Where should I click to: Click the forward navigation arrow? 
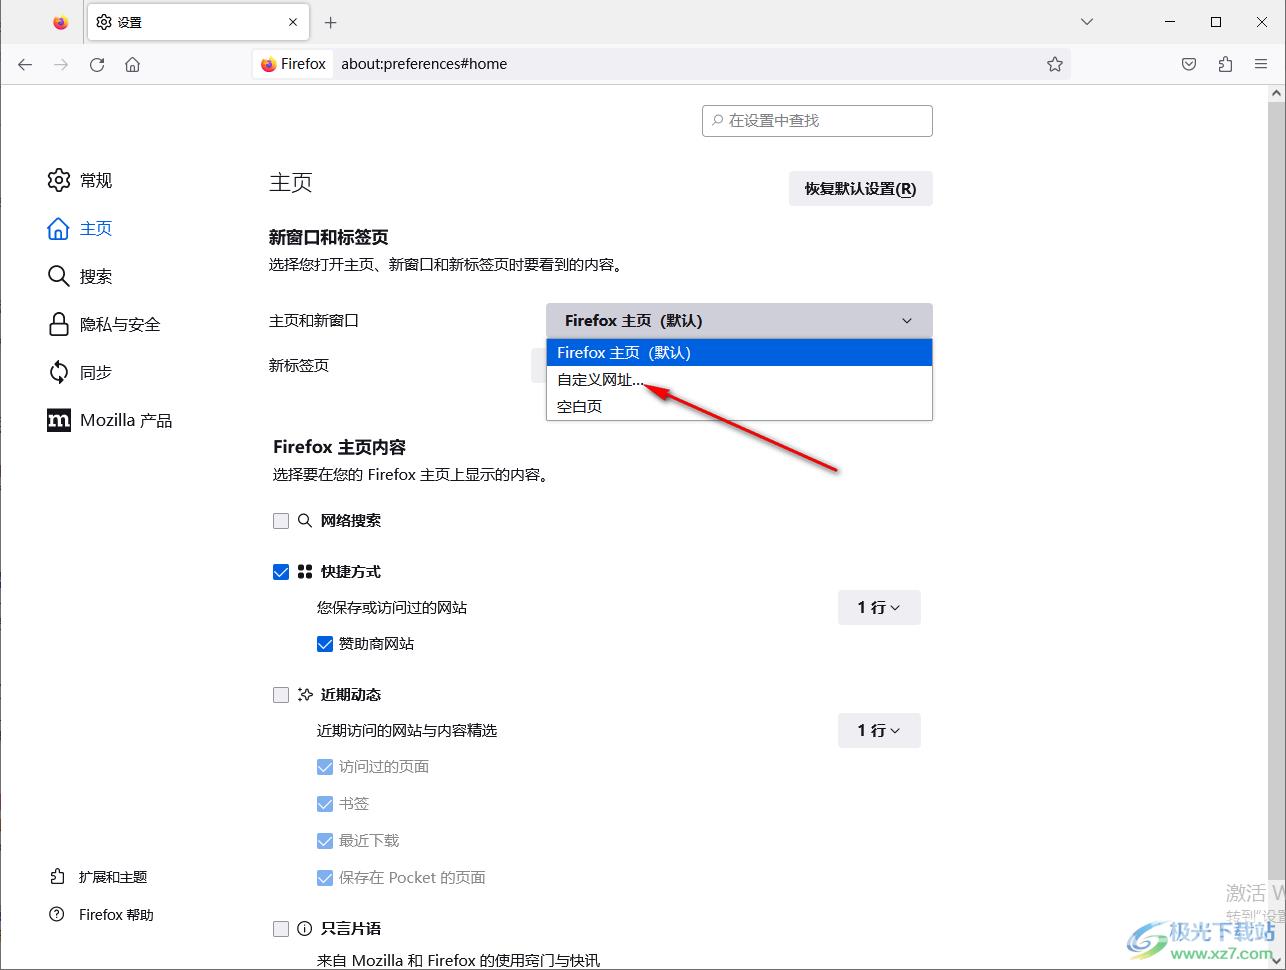[61, 64]
